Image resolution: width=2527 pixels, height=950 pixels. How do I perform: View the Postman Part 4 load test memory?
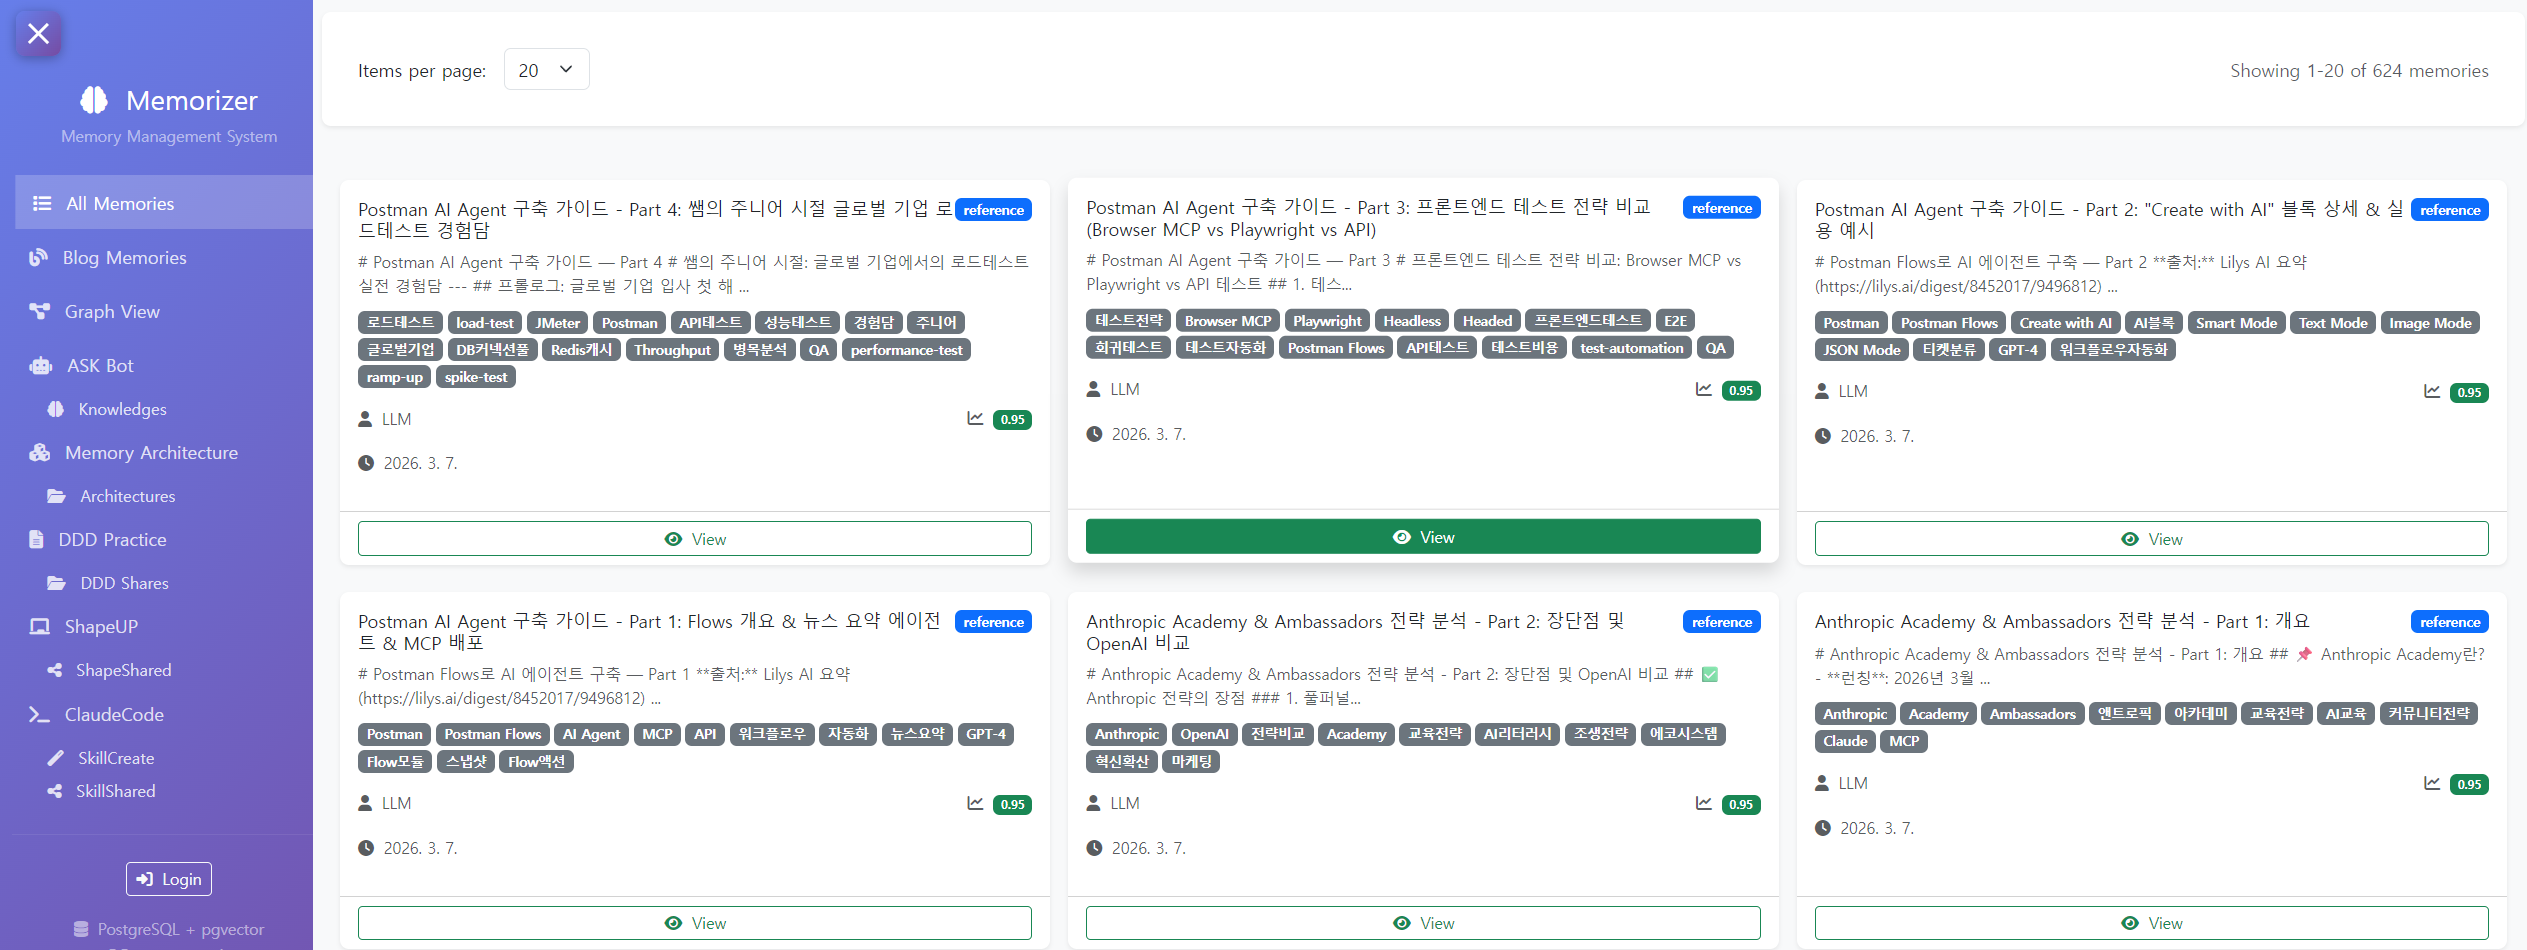(x=694, y=539)
